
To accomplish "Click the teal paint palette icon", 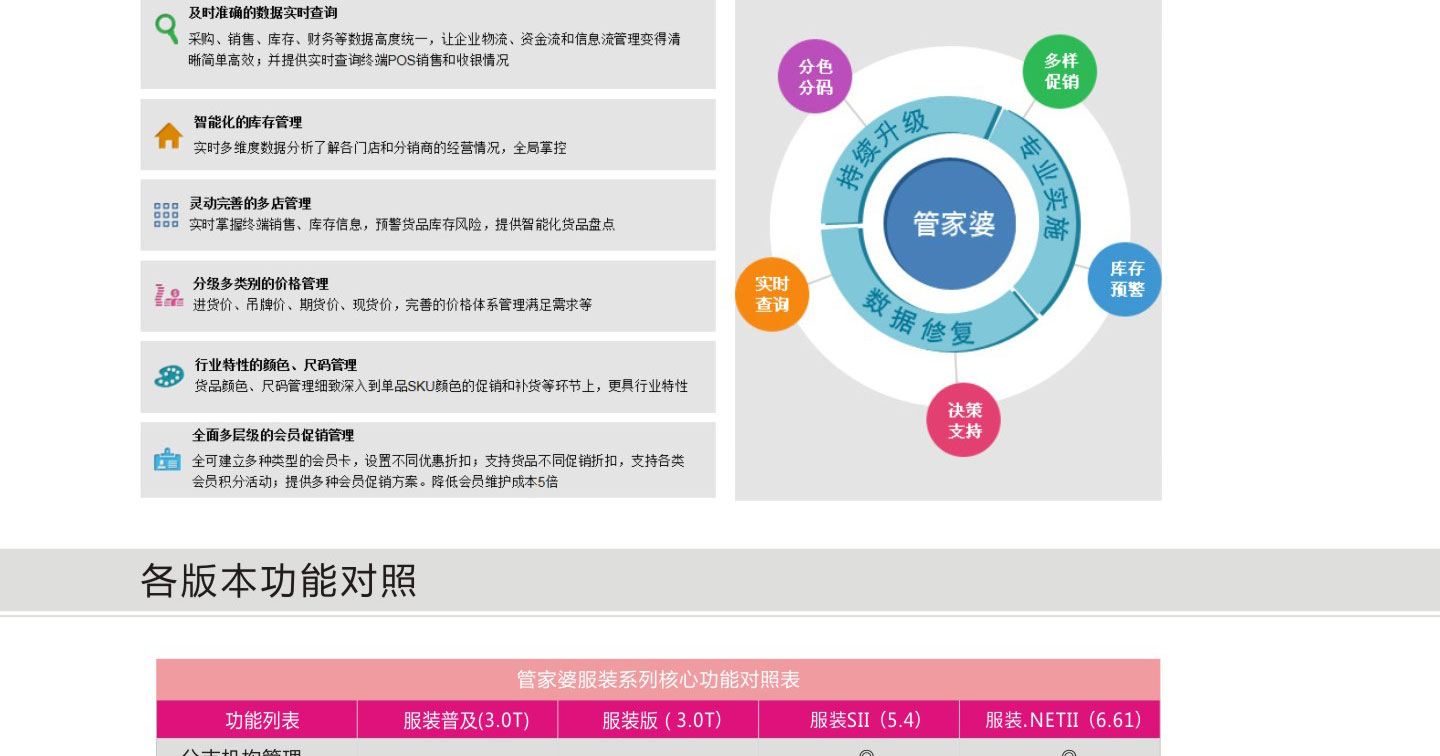I will (x=169, y=376).
